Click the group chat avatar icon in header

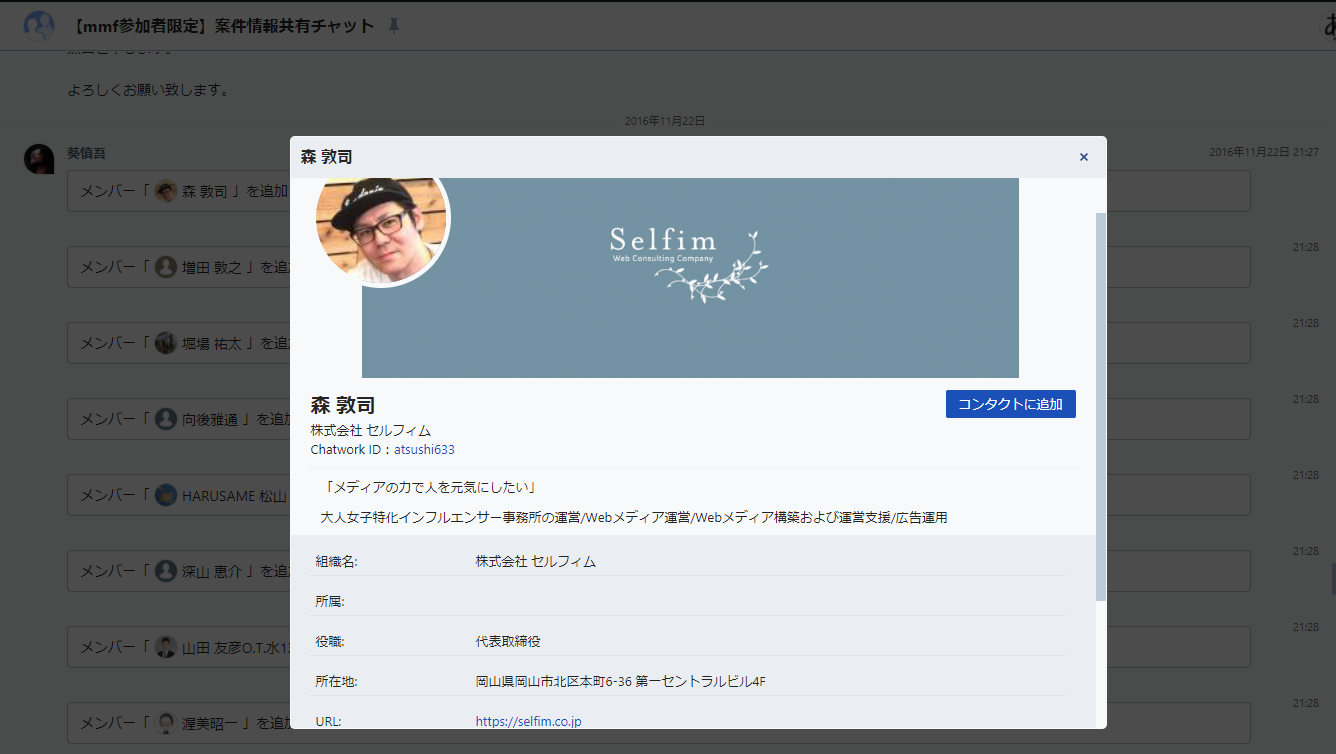point(39,26)
